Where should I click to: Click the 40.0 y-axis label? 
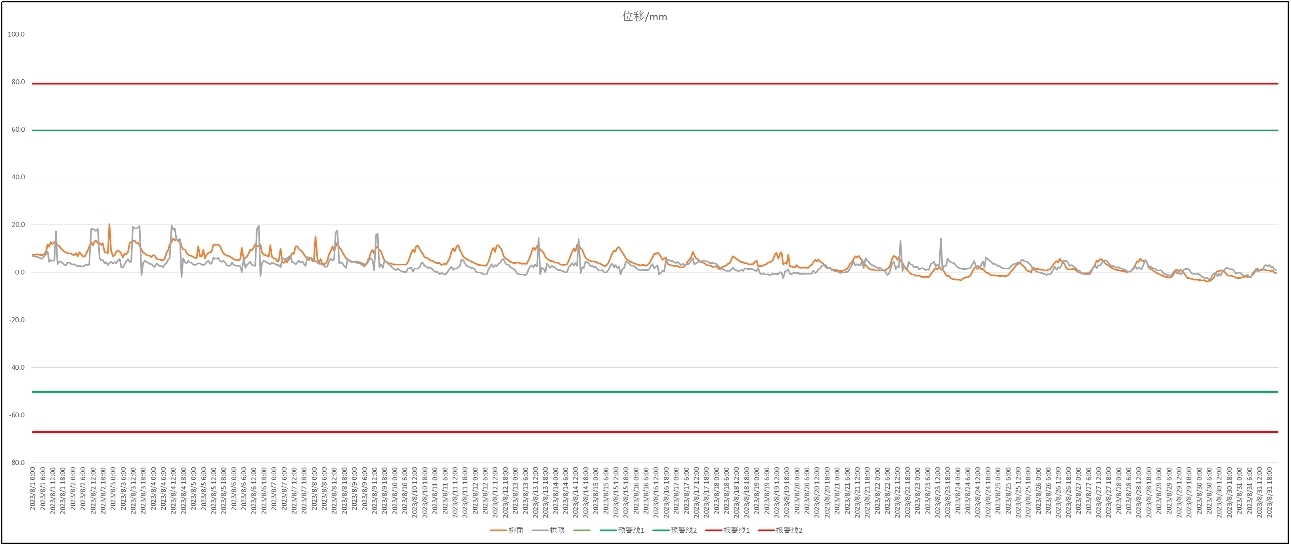coord(16,177)
